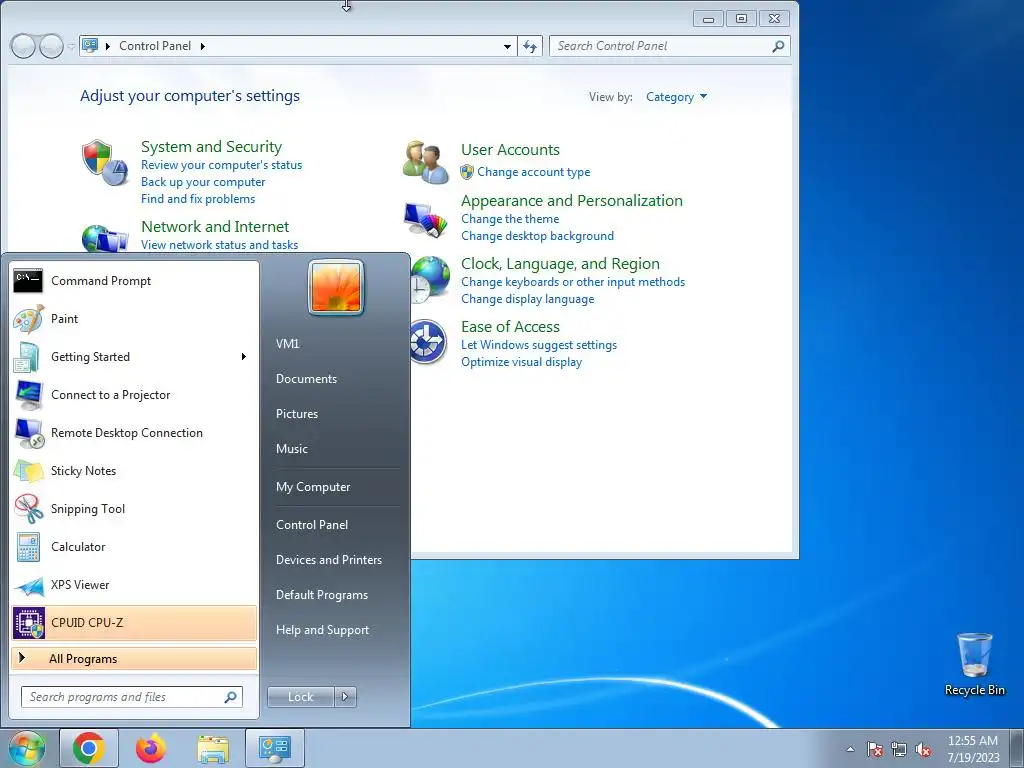
Task: Click the Control Panel taskbar button
Action: (x=274, y=748)
